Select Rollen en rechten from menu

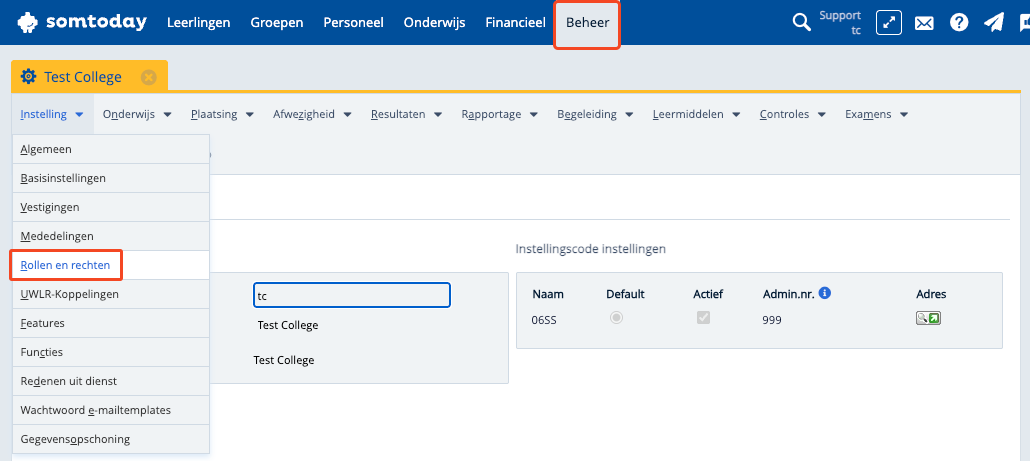point(66,265)
